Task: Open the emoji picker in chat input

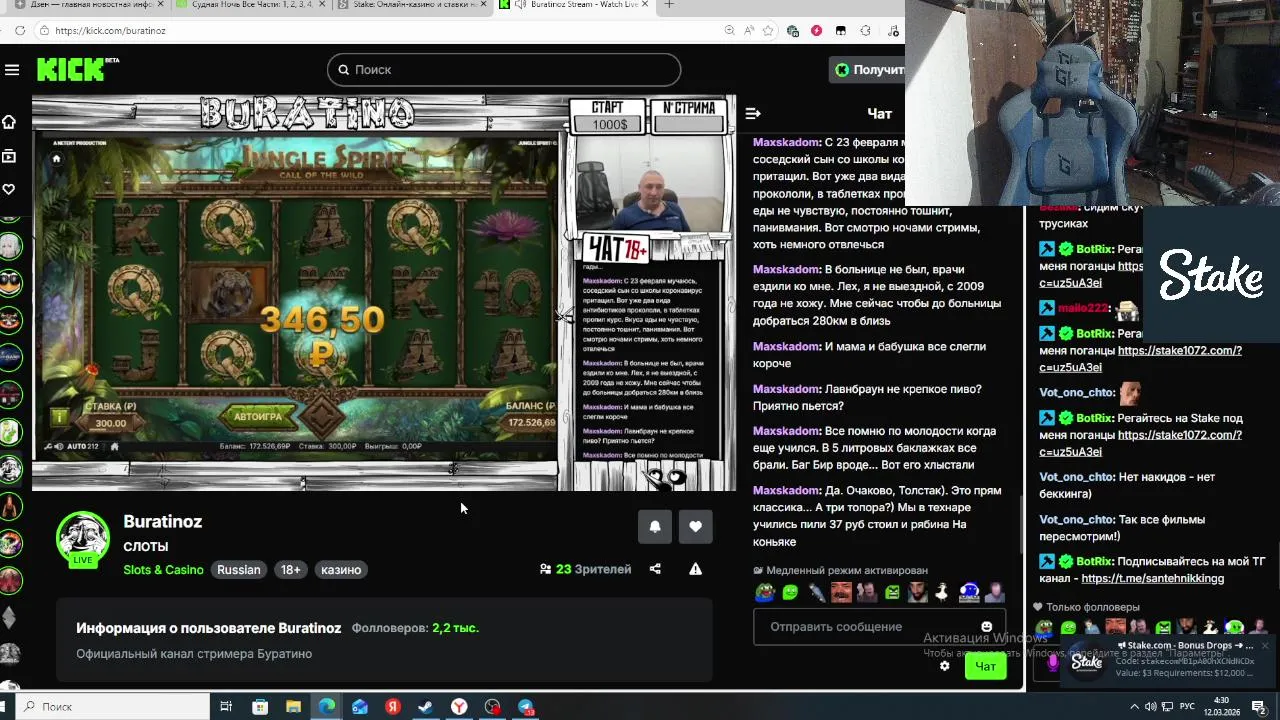Action: (986, 627)
